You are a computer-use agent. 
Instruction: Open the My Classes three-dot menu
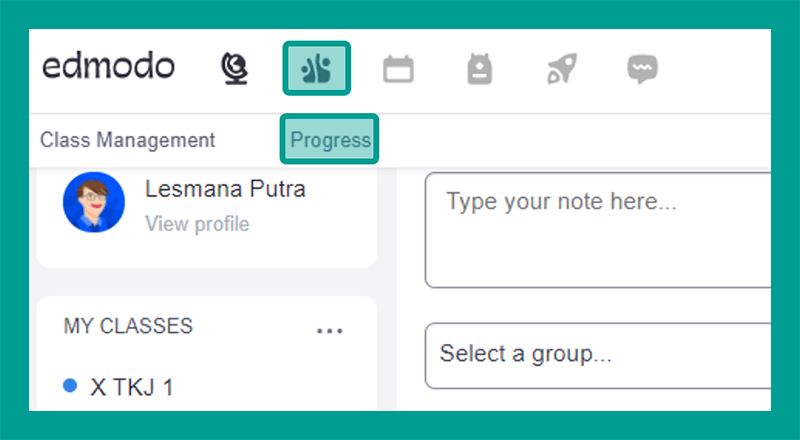coord(329,331)
